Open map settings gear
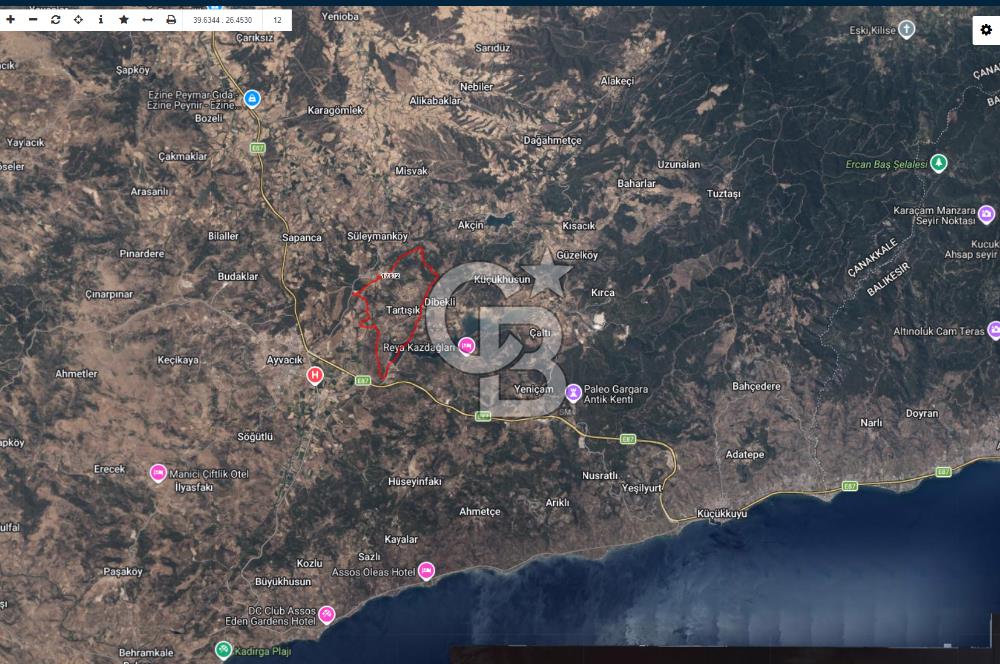 coord(986,29)
